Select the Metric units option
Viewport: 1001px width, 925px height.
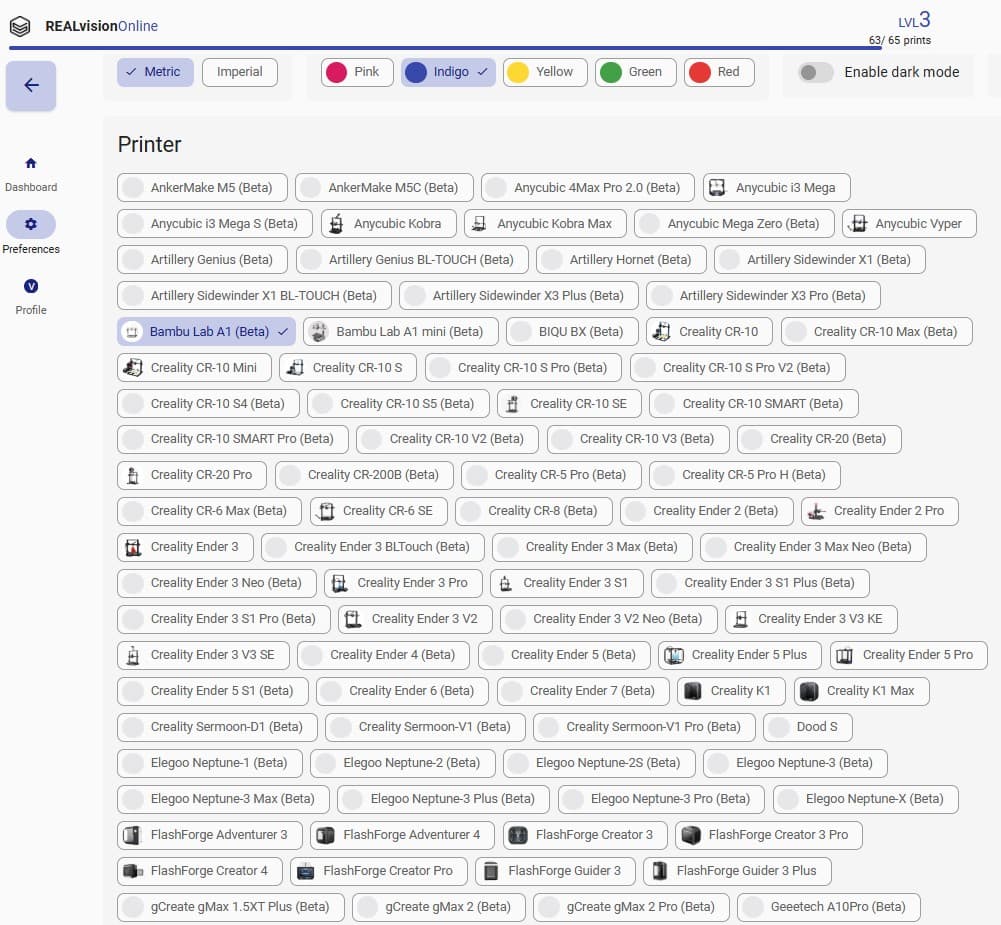pyautogui.click(x=155, y=72)
